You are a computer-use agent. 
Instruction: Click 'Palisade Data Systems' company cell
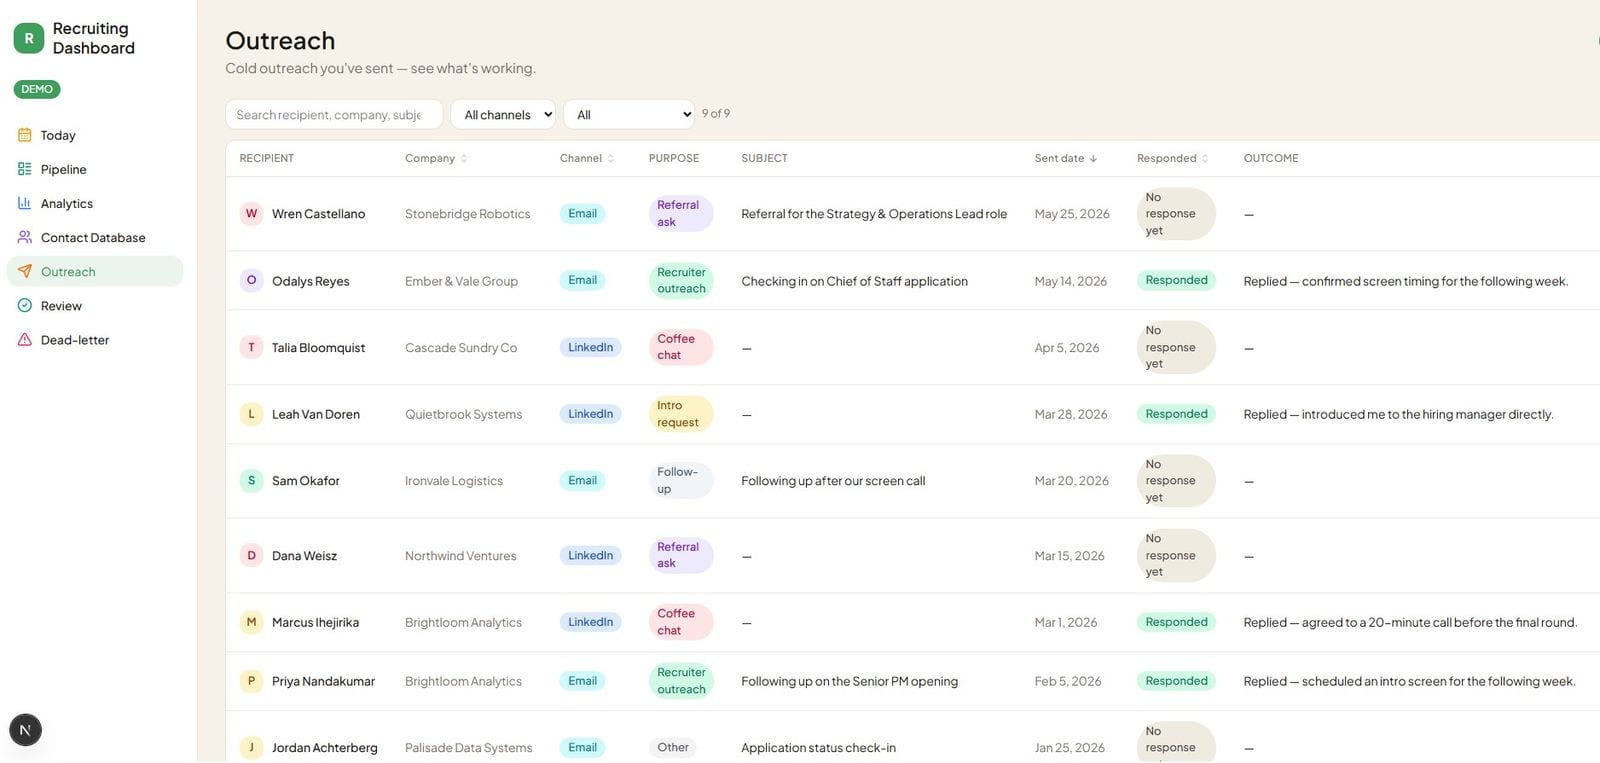pos(468,748)
